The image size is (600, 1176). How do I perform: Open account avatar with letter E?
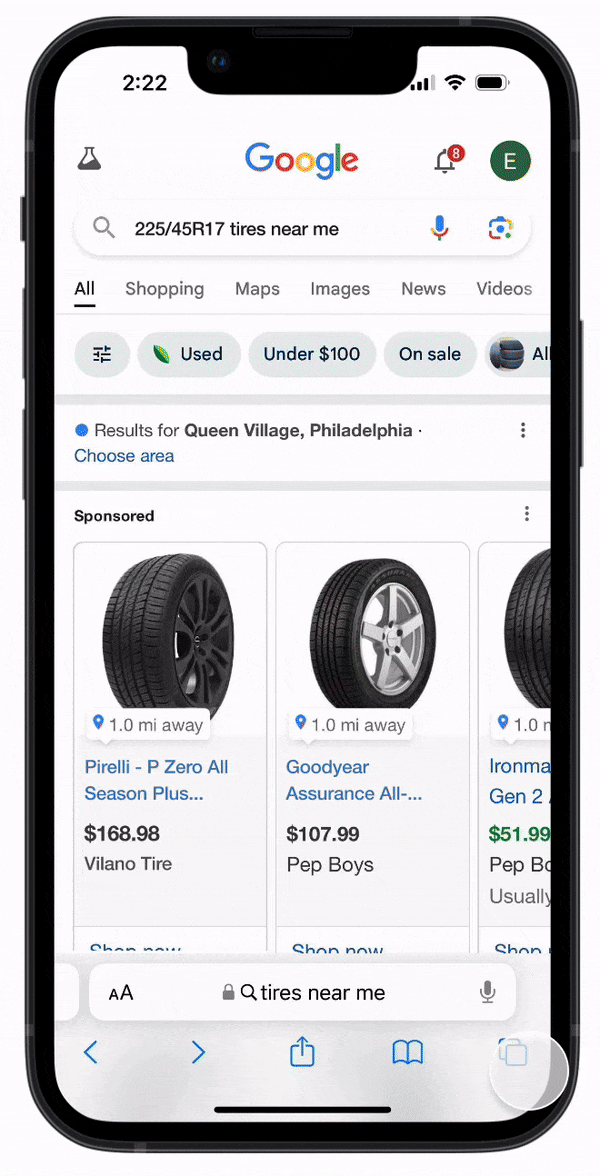510,160
